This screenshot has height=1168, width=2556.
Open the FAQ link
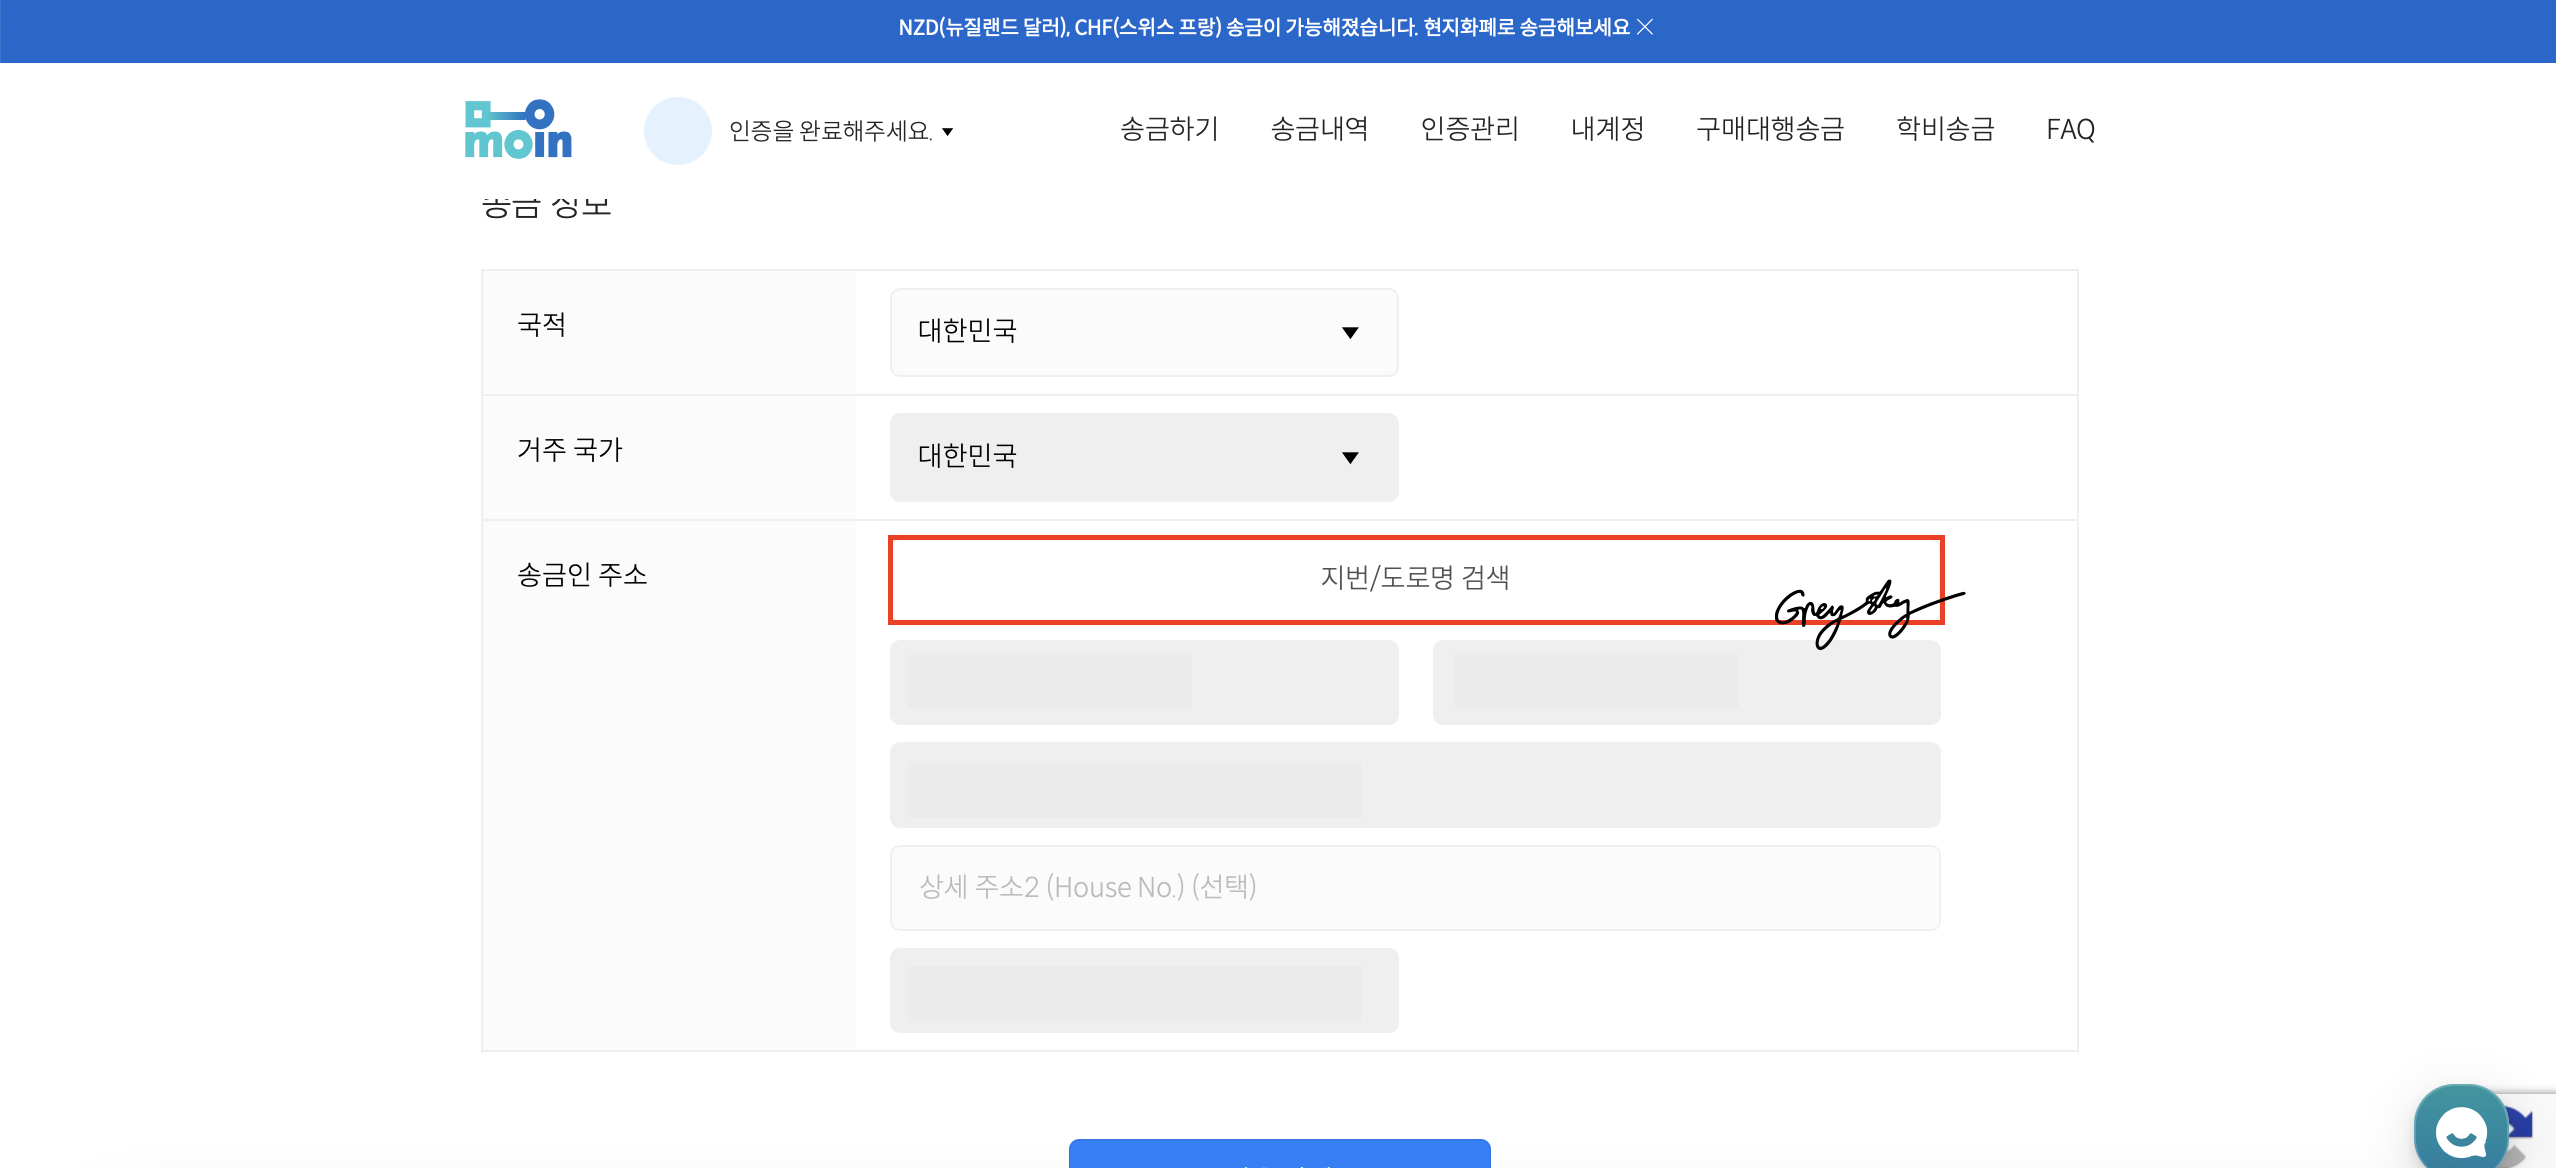[x=2070, y=129]
